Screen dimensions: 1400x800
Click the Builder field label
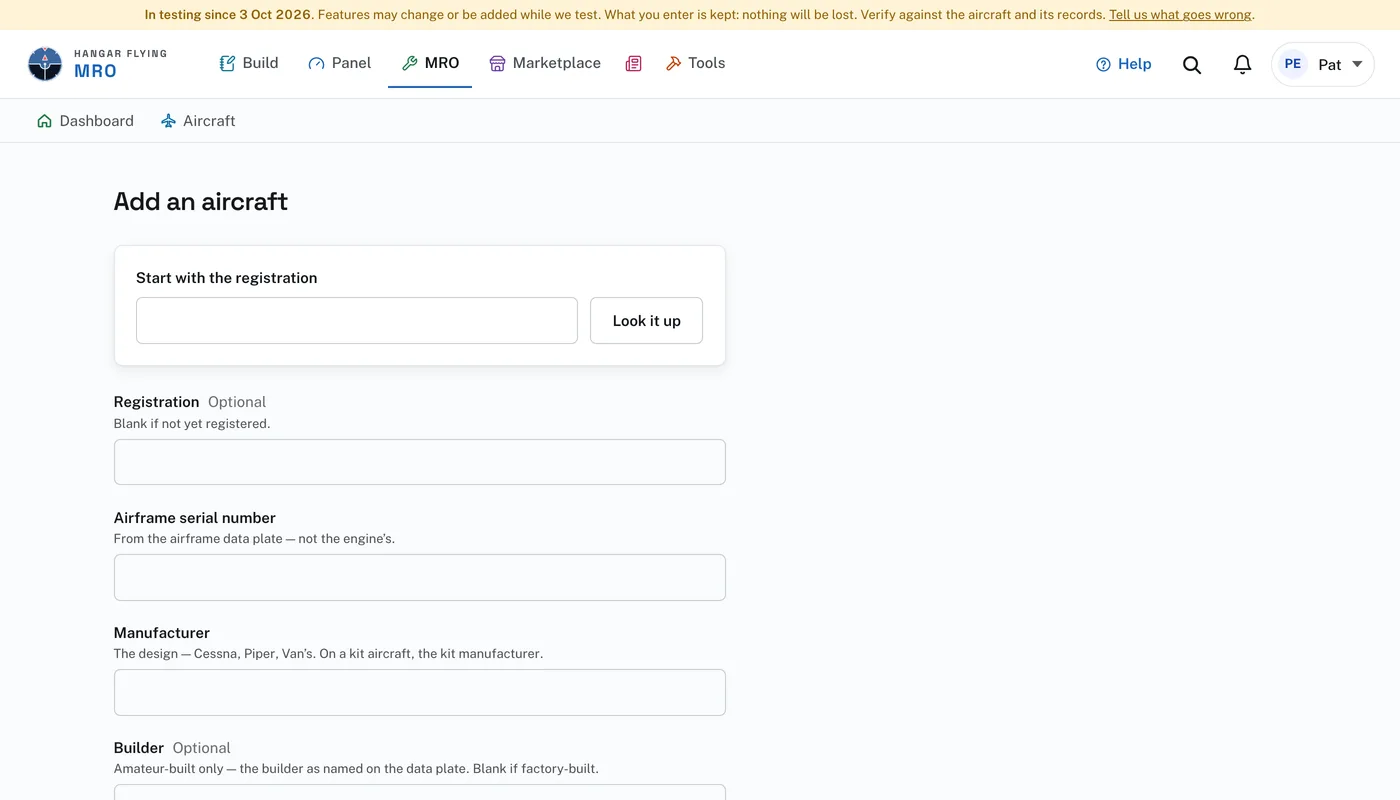tap(139, 748)
